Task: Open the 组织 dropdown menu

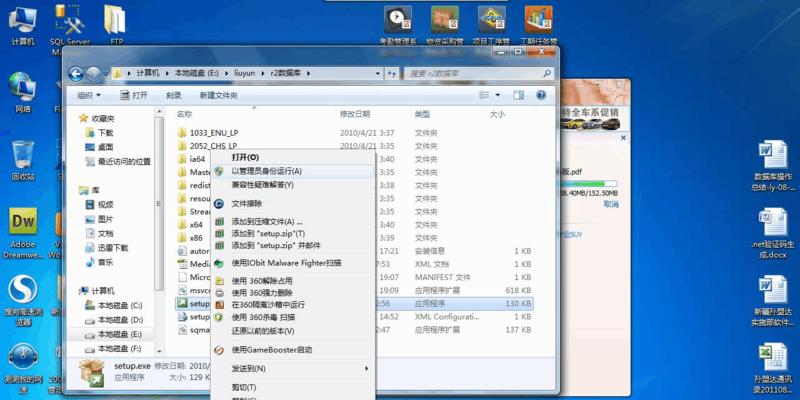Action: click(x=89, y=95)
